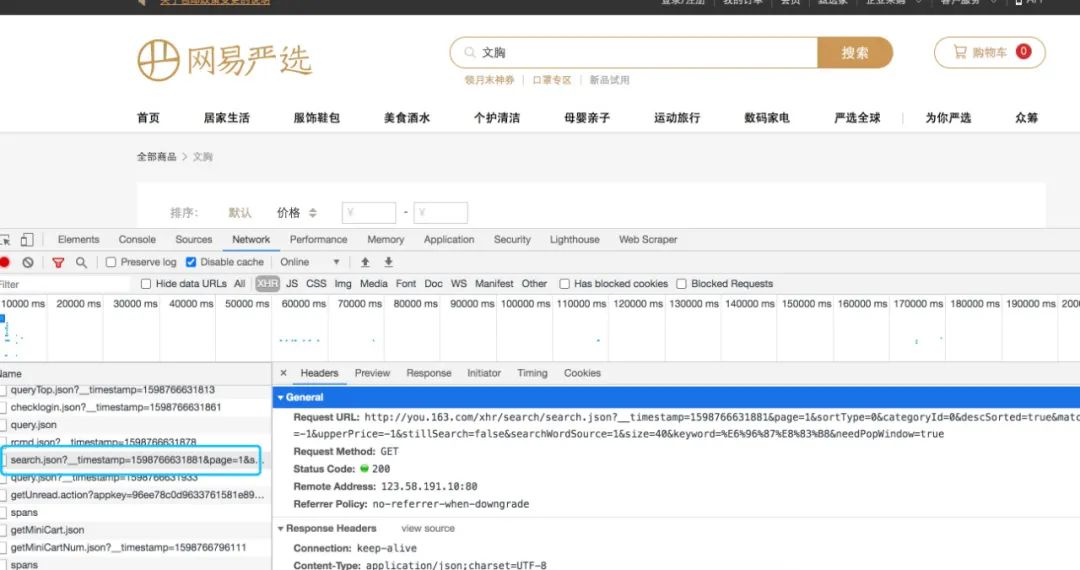Select search.json request row

click(135, 460)
